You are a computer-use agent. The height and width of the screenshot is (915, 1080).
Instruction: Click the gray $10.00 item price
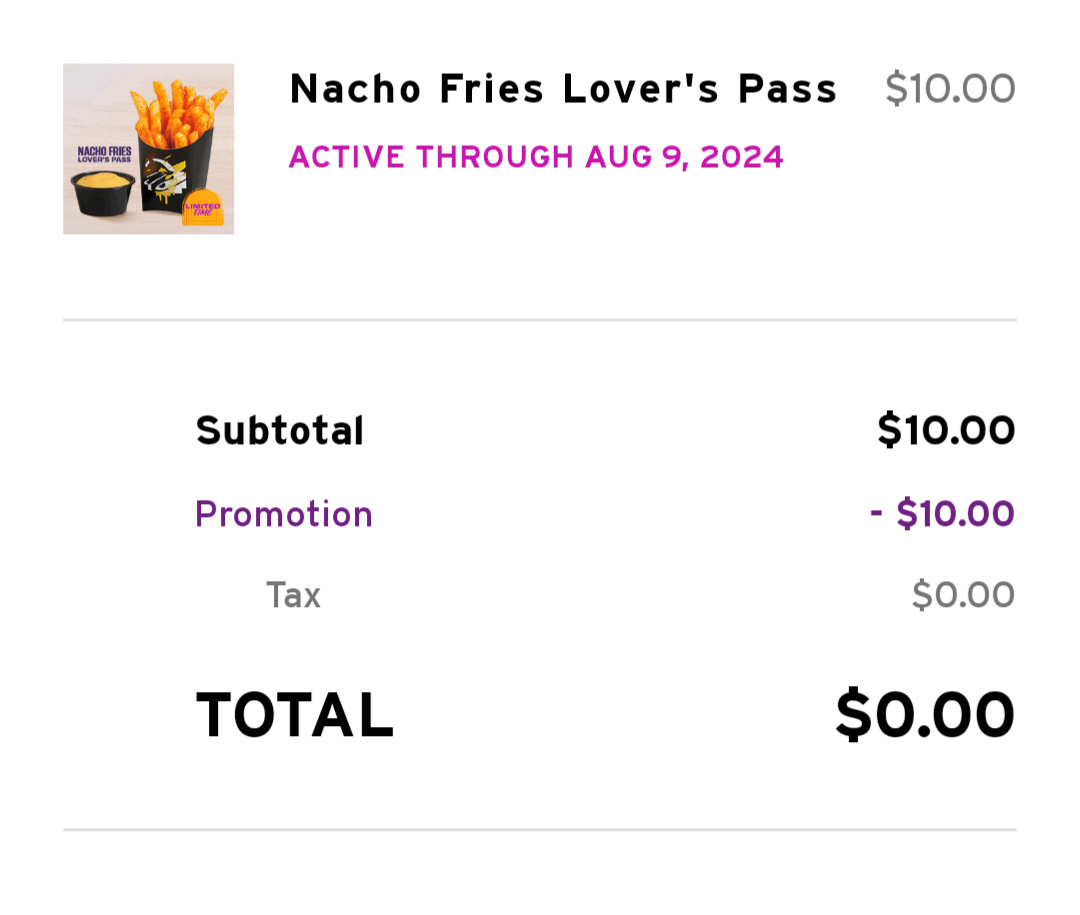[949, 89]
